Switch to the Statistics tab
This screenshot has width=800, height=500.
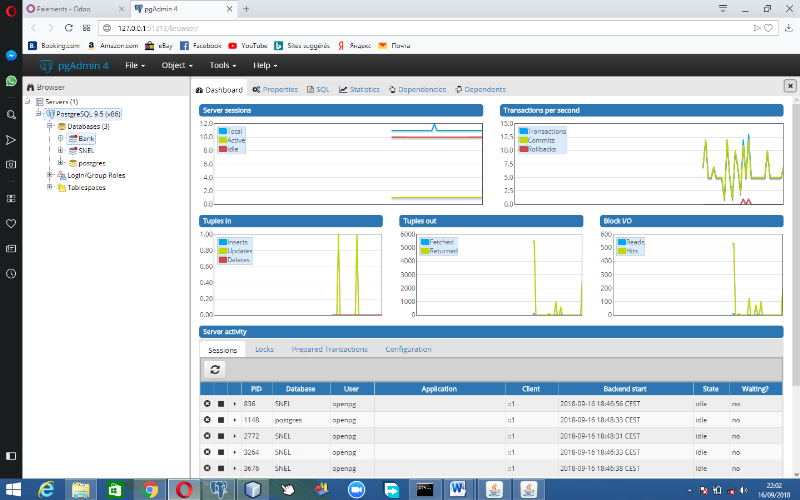pyautogui.click(x=359, y=89)
